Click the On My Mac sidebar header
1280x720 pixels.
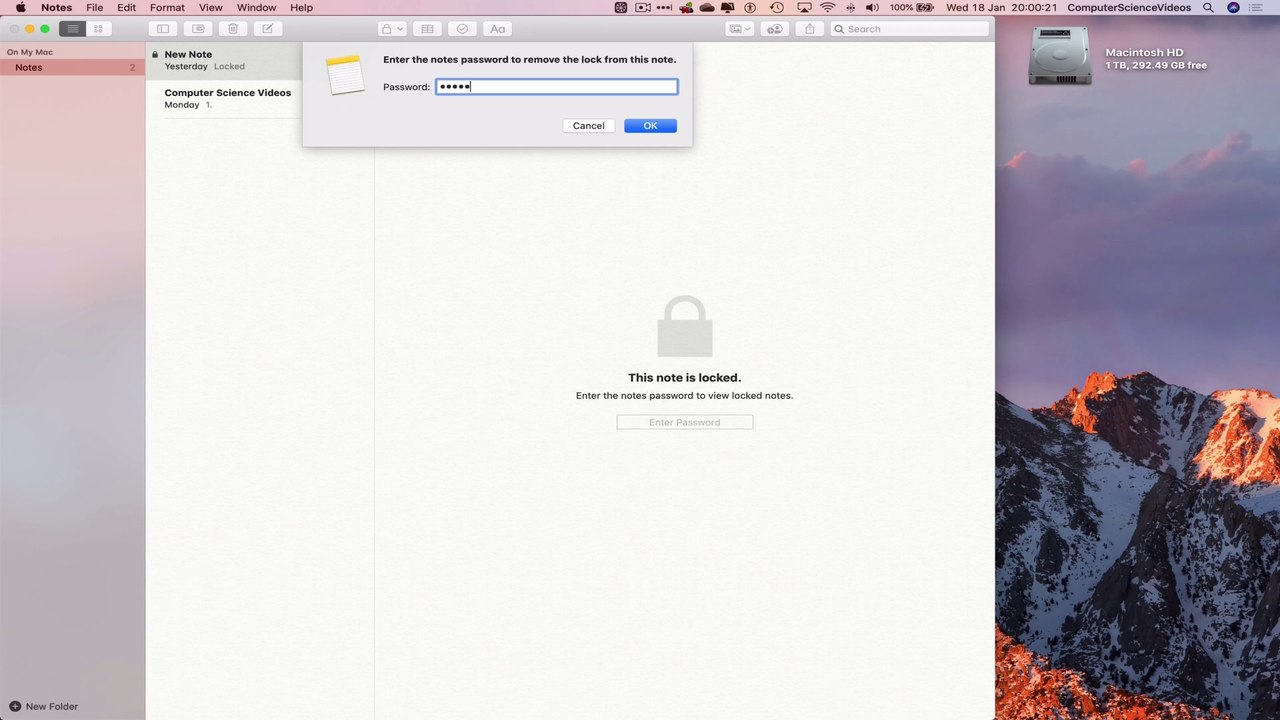click(30, 52)
